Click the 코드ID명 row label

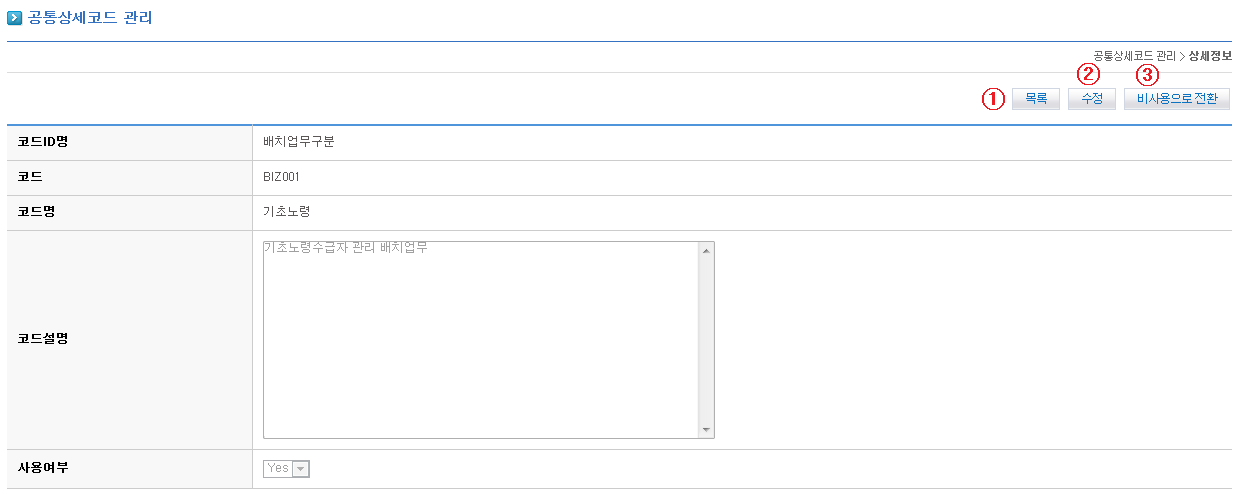[43, 141]
